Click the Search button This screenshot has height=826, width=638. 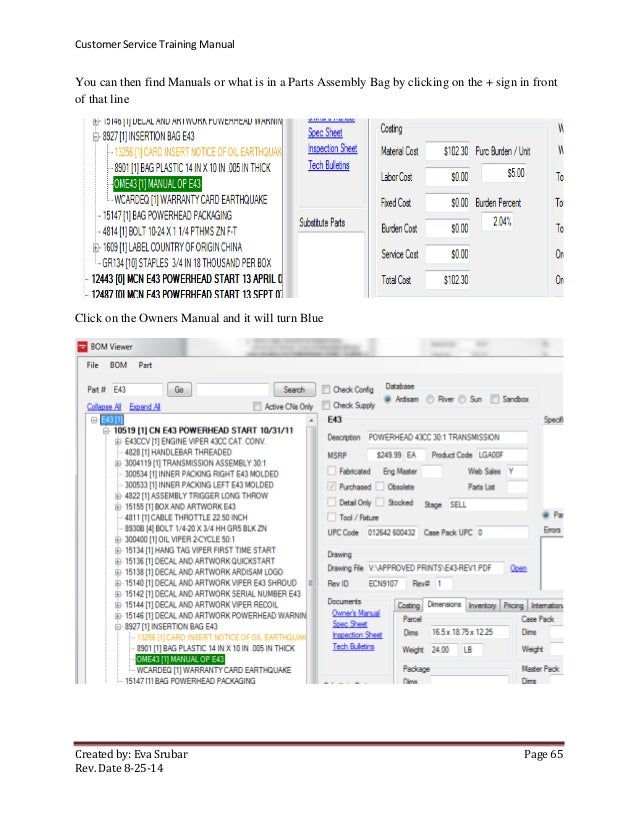(x=294, y=390)
